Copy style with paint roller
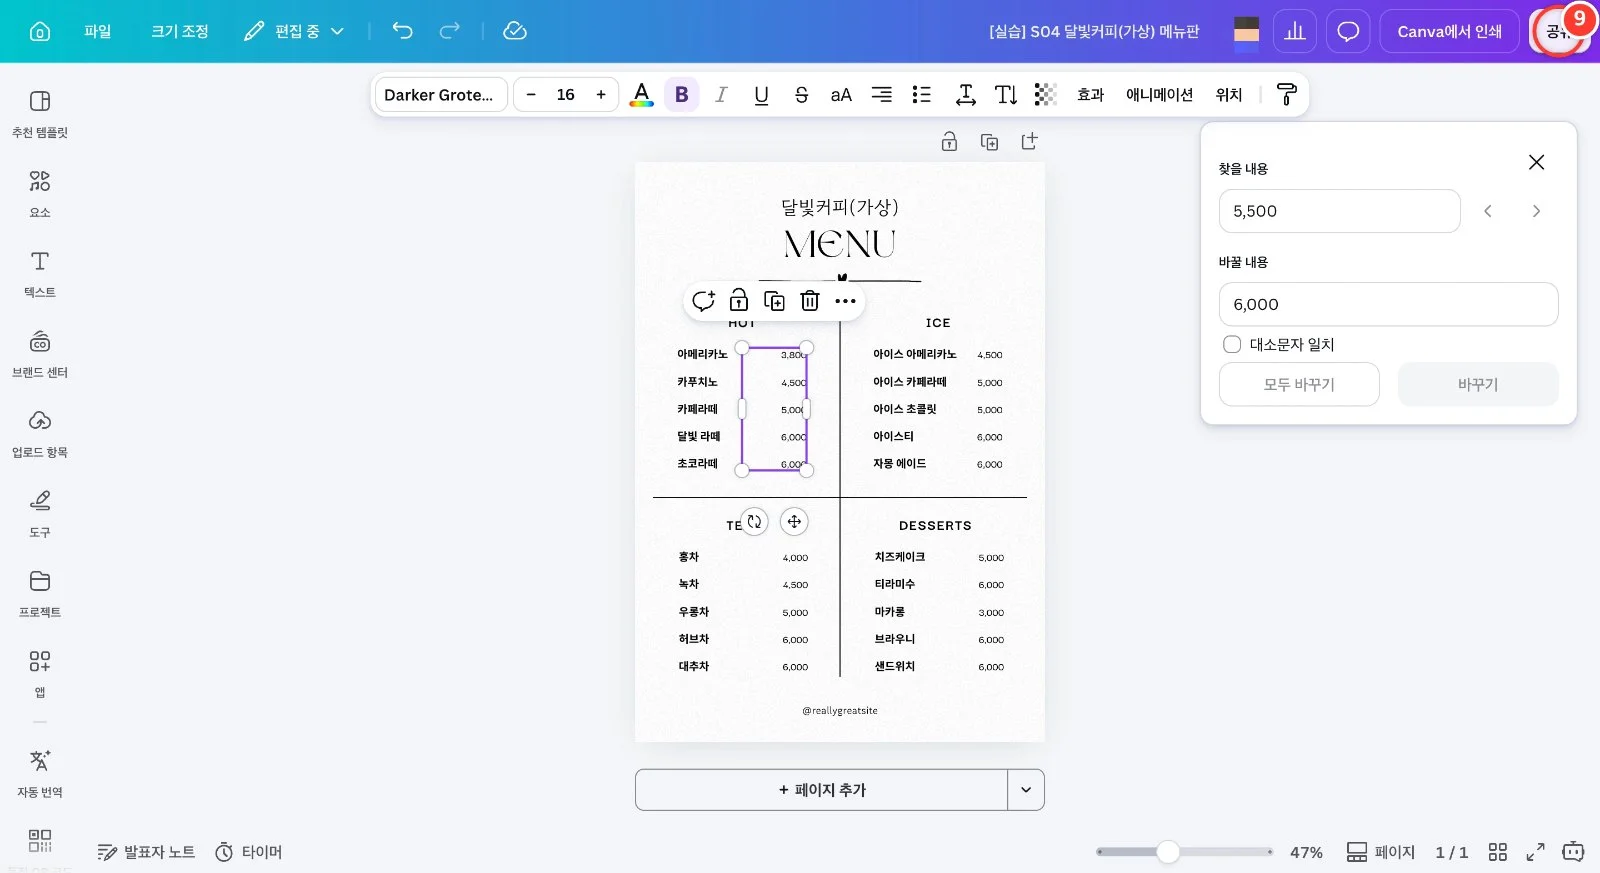 tap(1287, 95)
